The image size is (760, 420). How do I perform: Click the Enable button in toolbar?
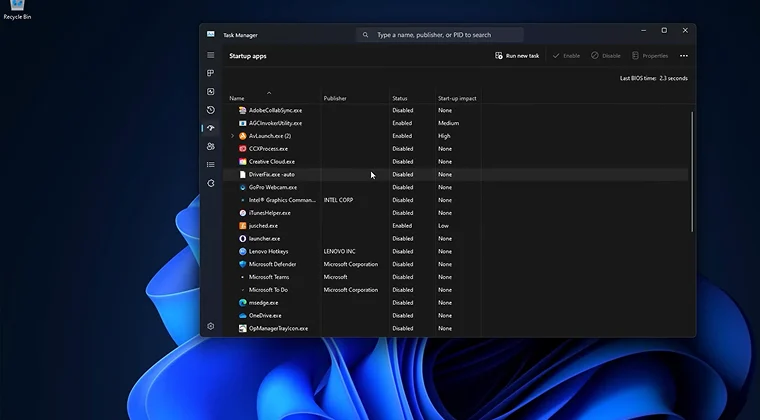pos(566,56)
